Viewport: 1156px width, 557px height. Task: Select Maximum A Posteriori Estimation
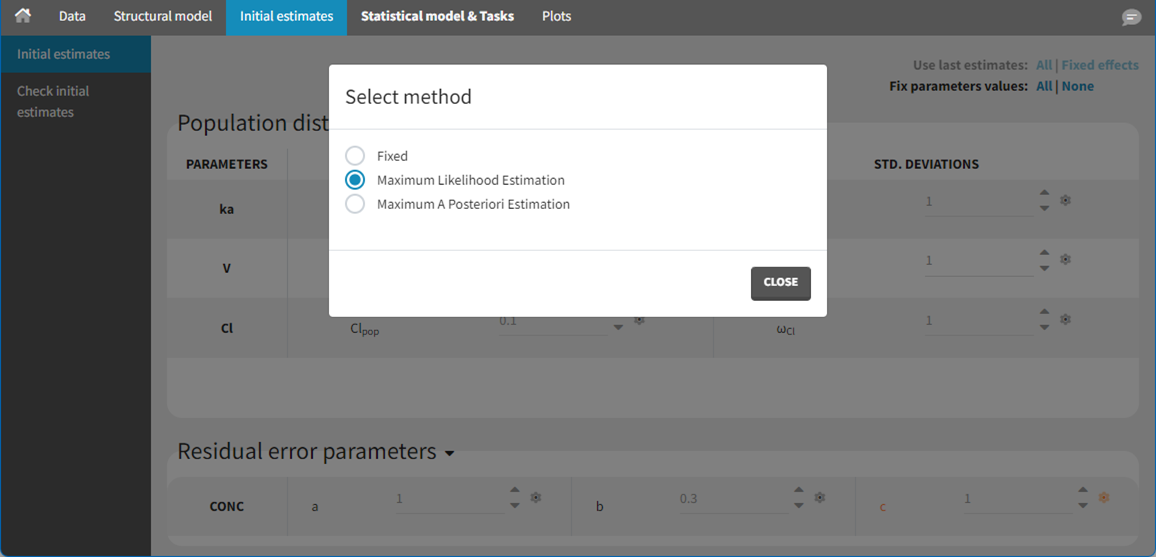[355, 204]
